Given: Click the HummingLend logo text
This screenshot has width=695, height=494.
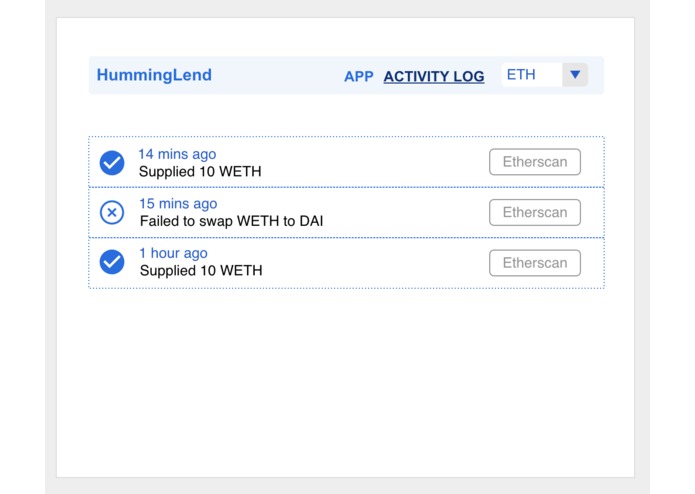Looking at the screenshot, I should 154,75.
